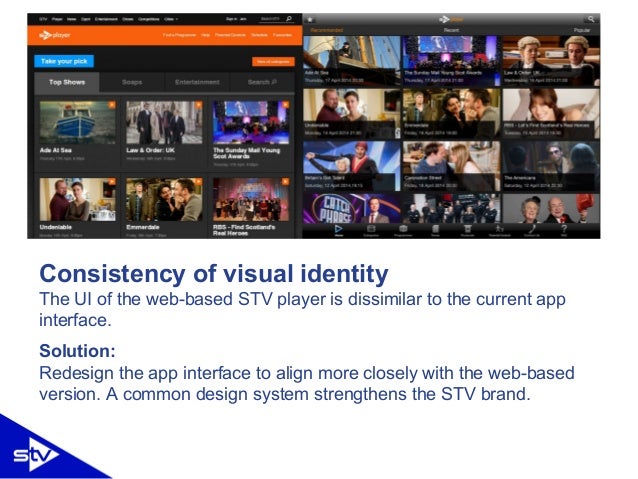
Task: Tap the Britain's Got Talent app thumbnail
Action: click(352, 166)
